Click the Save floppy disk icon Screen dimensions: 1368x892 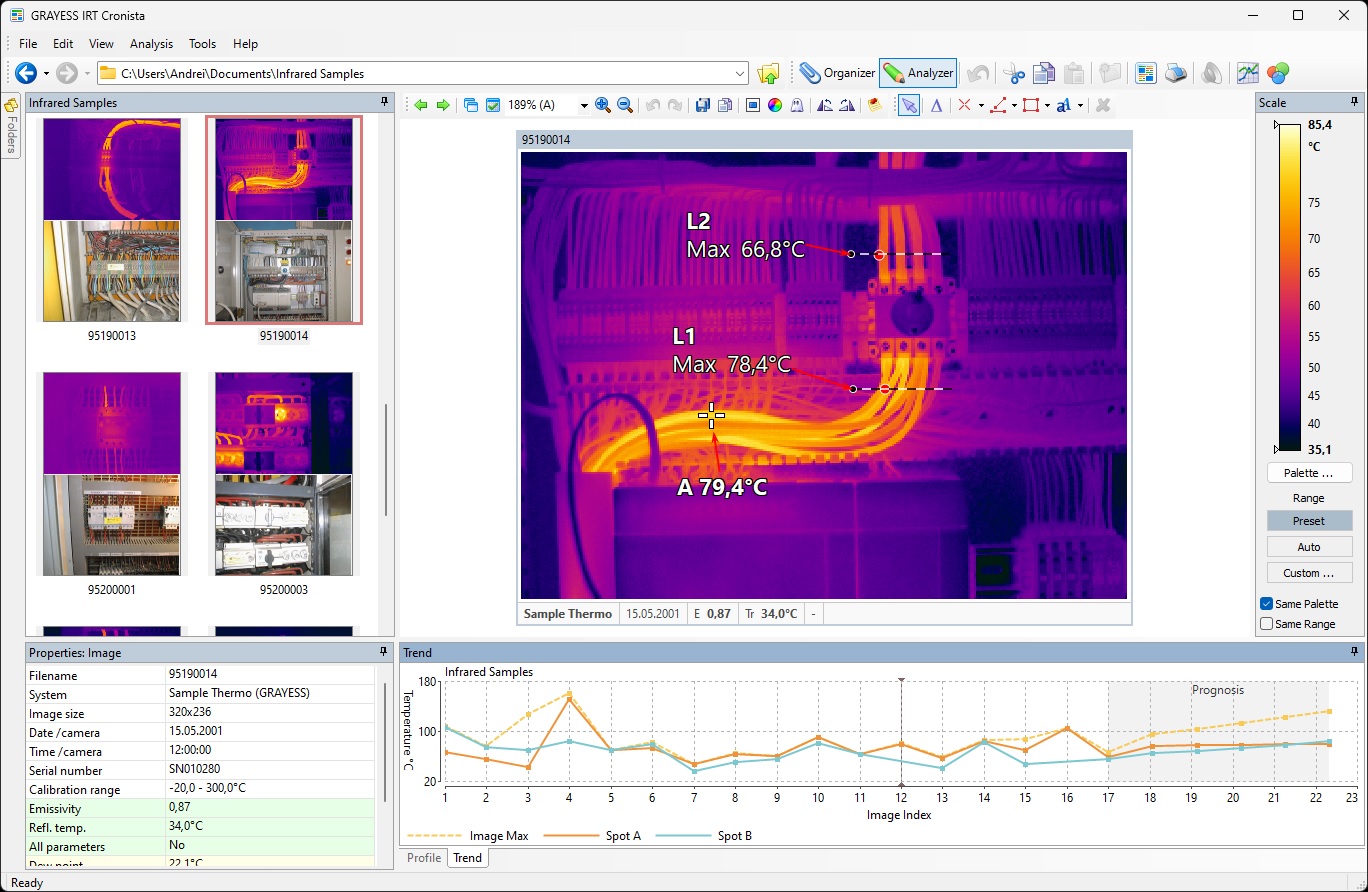(703, 105)
